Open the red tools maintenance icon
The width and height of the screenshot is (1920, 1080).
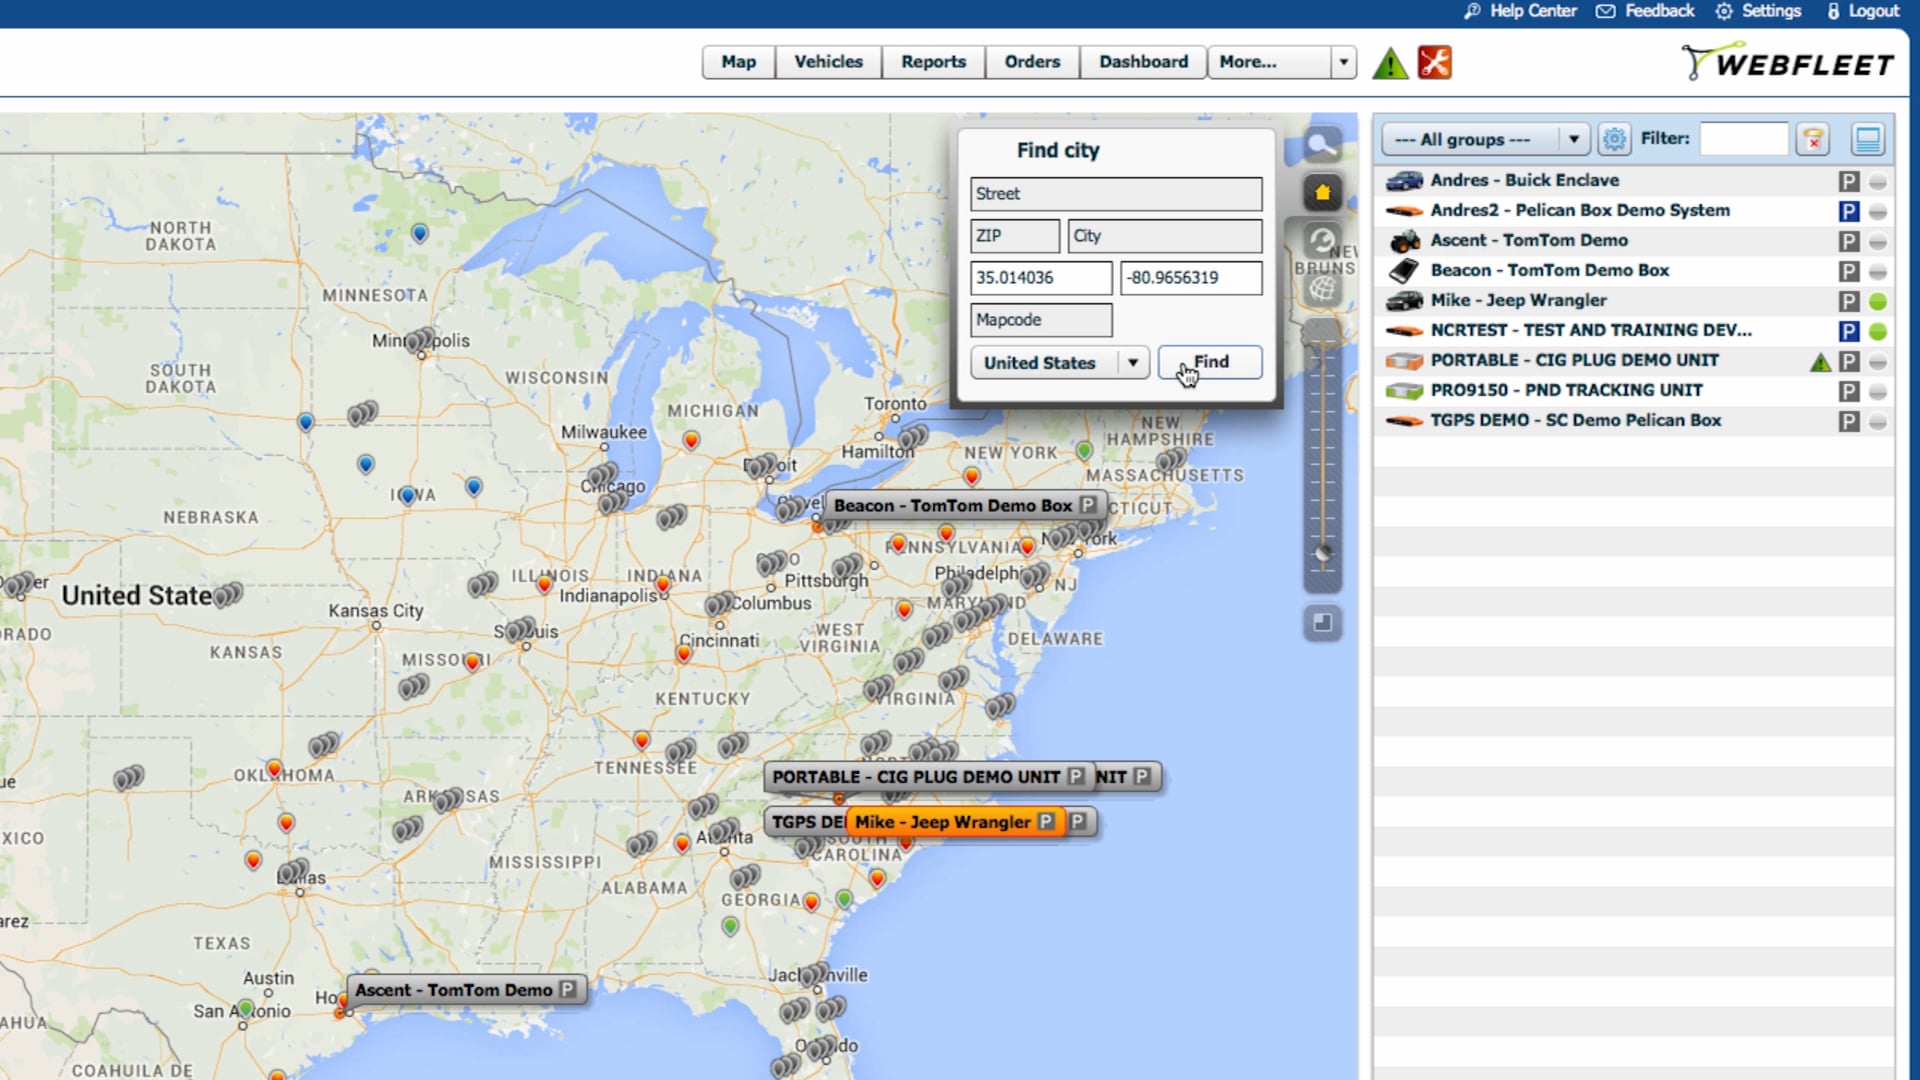tap(1435, 63)
